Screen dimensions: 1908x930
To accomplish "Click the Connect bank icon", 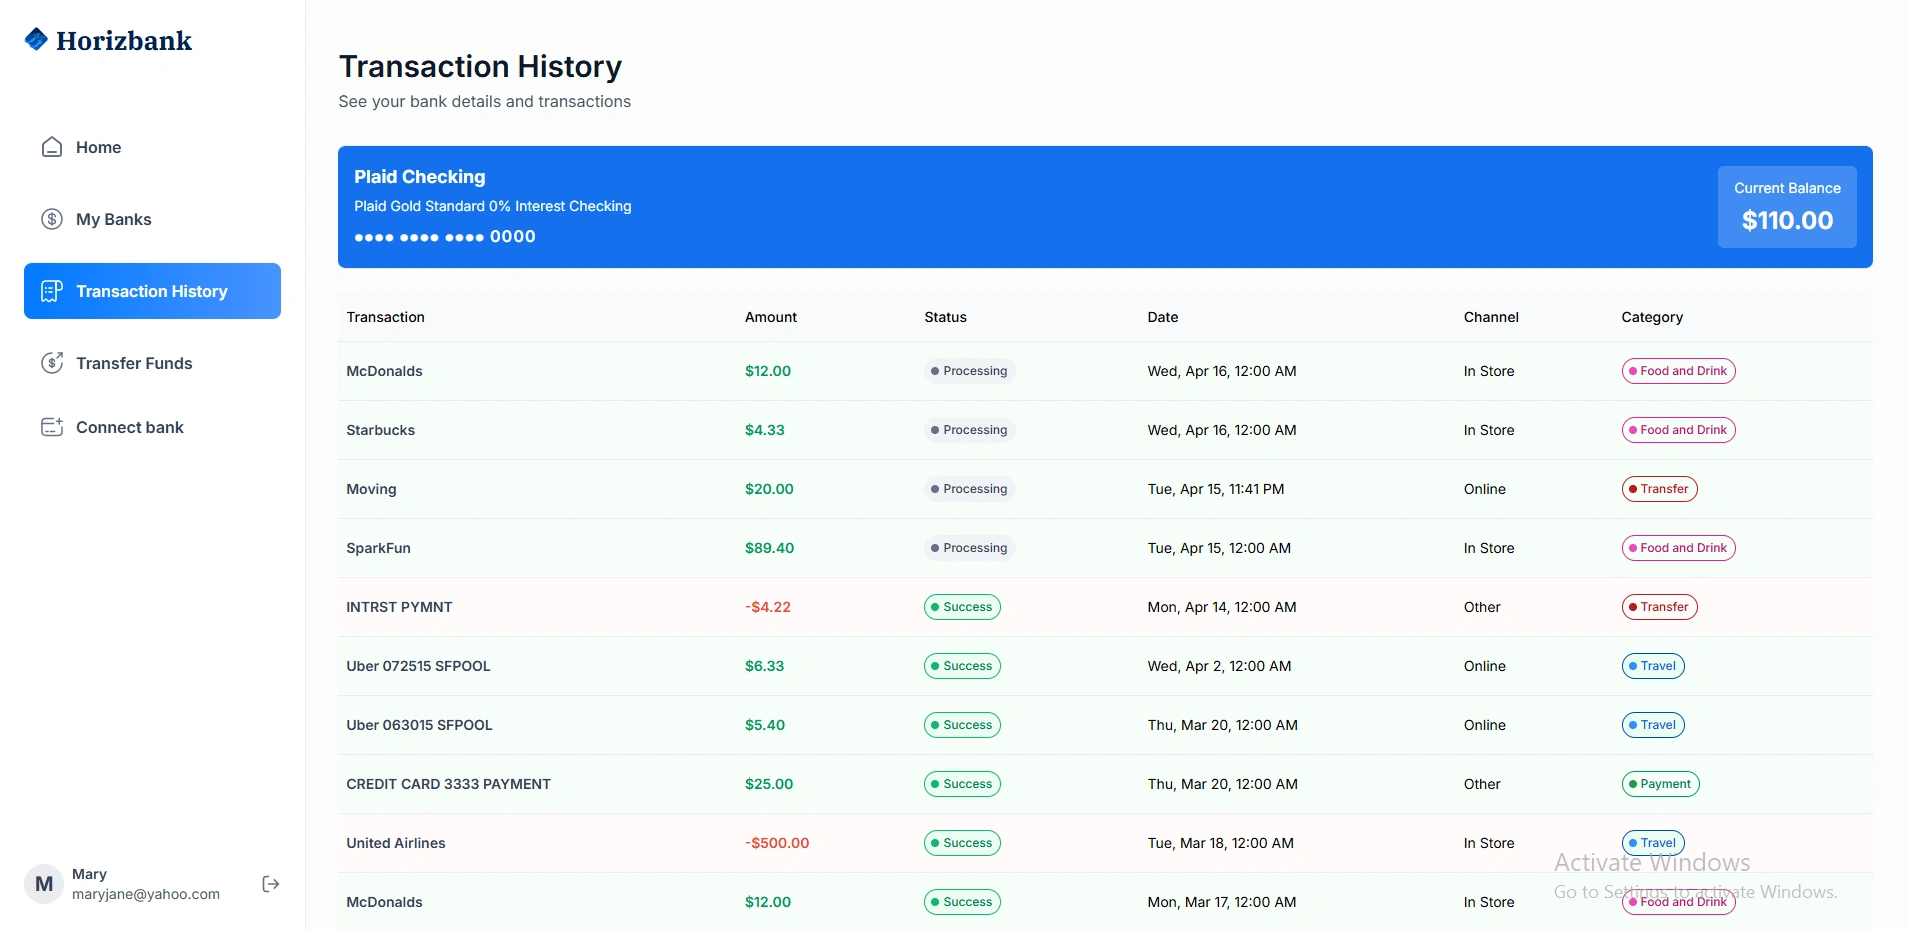I will click(52, 427).
